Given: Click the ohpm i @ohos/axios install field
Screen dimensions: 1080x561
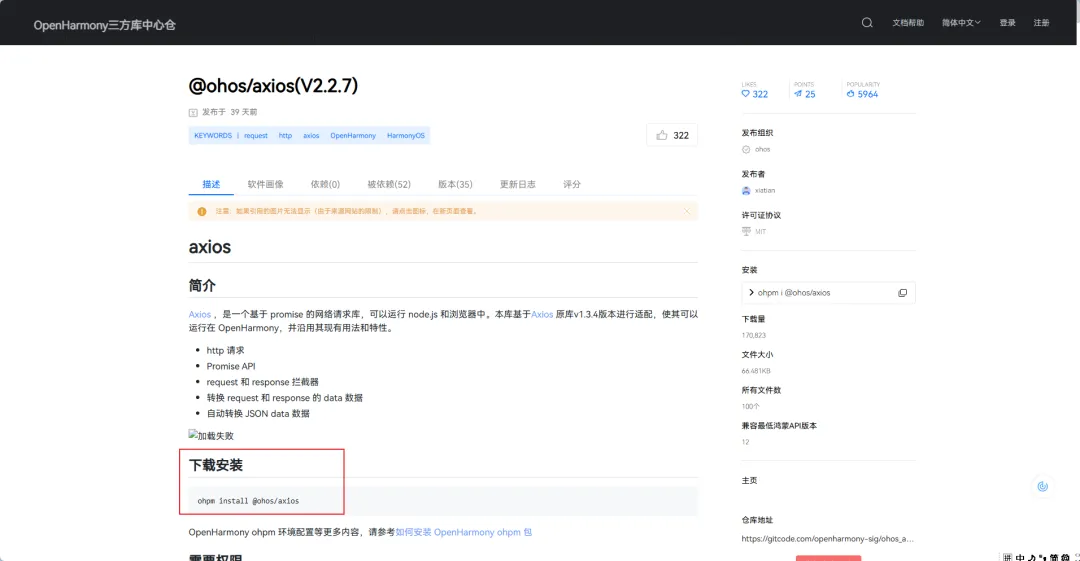Looking at the screenshot, I should click(828, 293).
